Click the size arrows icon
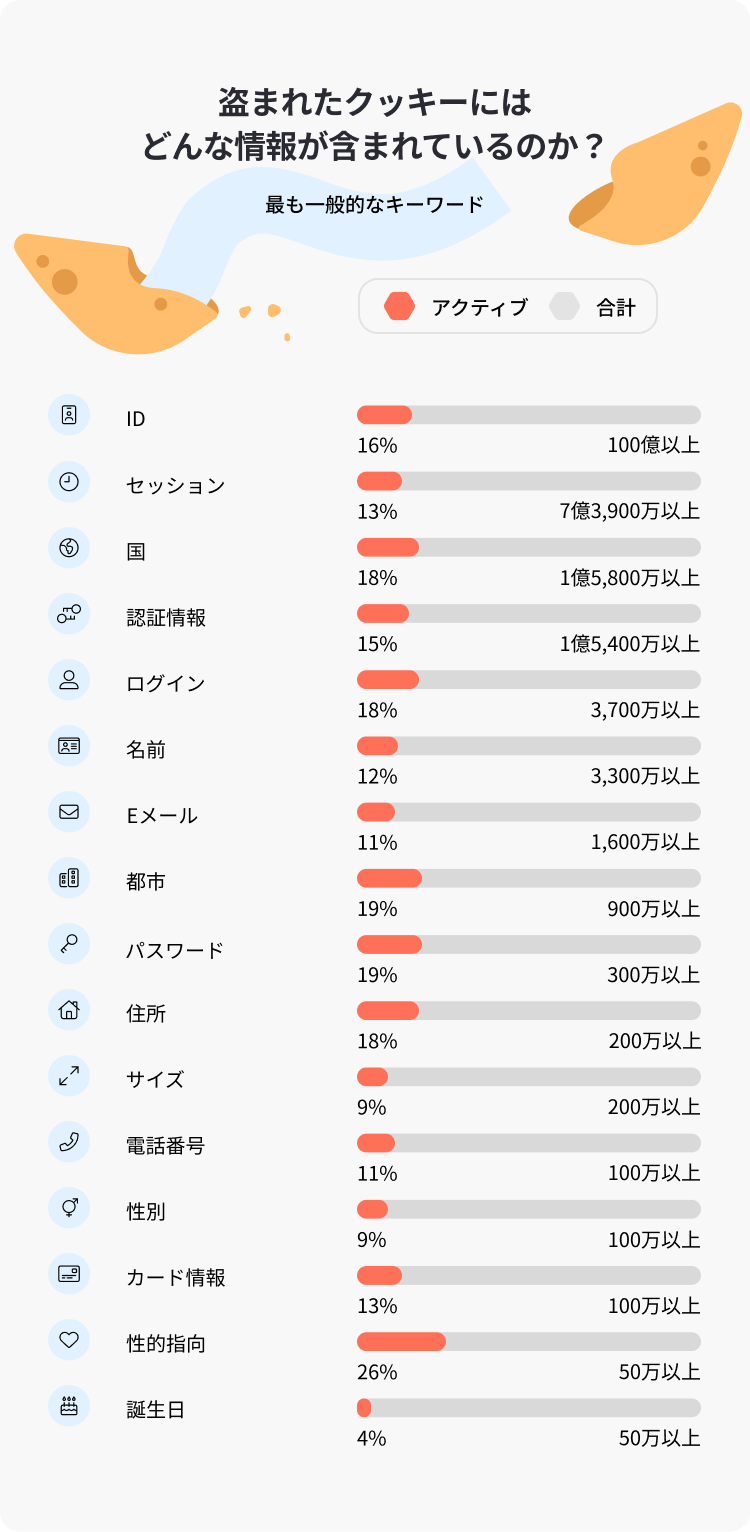The image size is (750, 1532). [x=69, y=1076]
